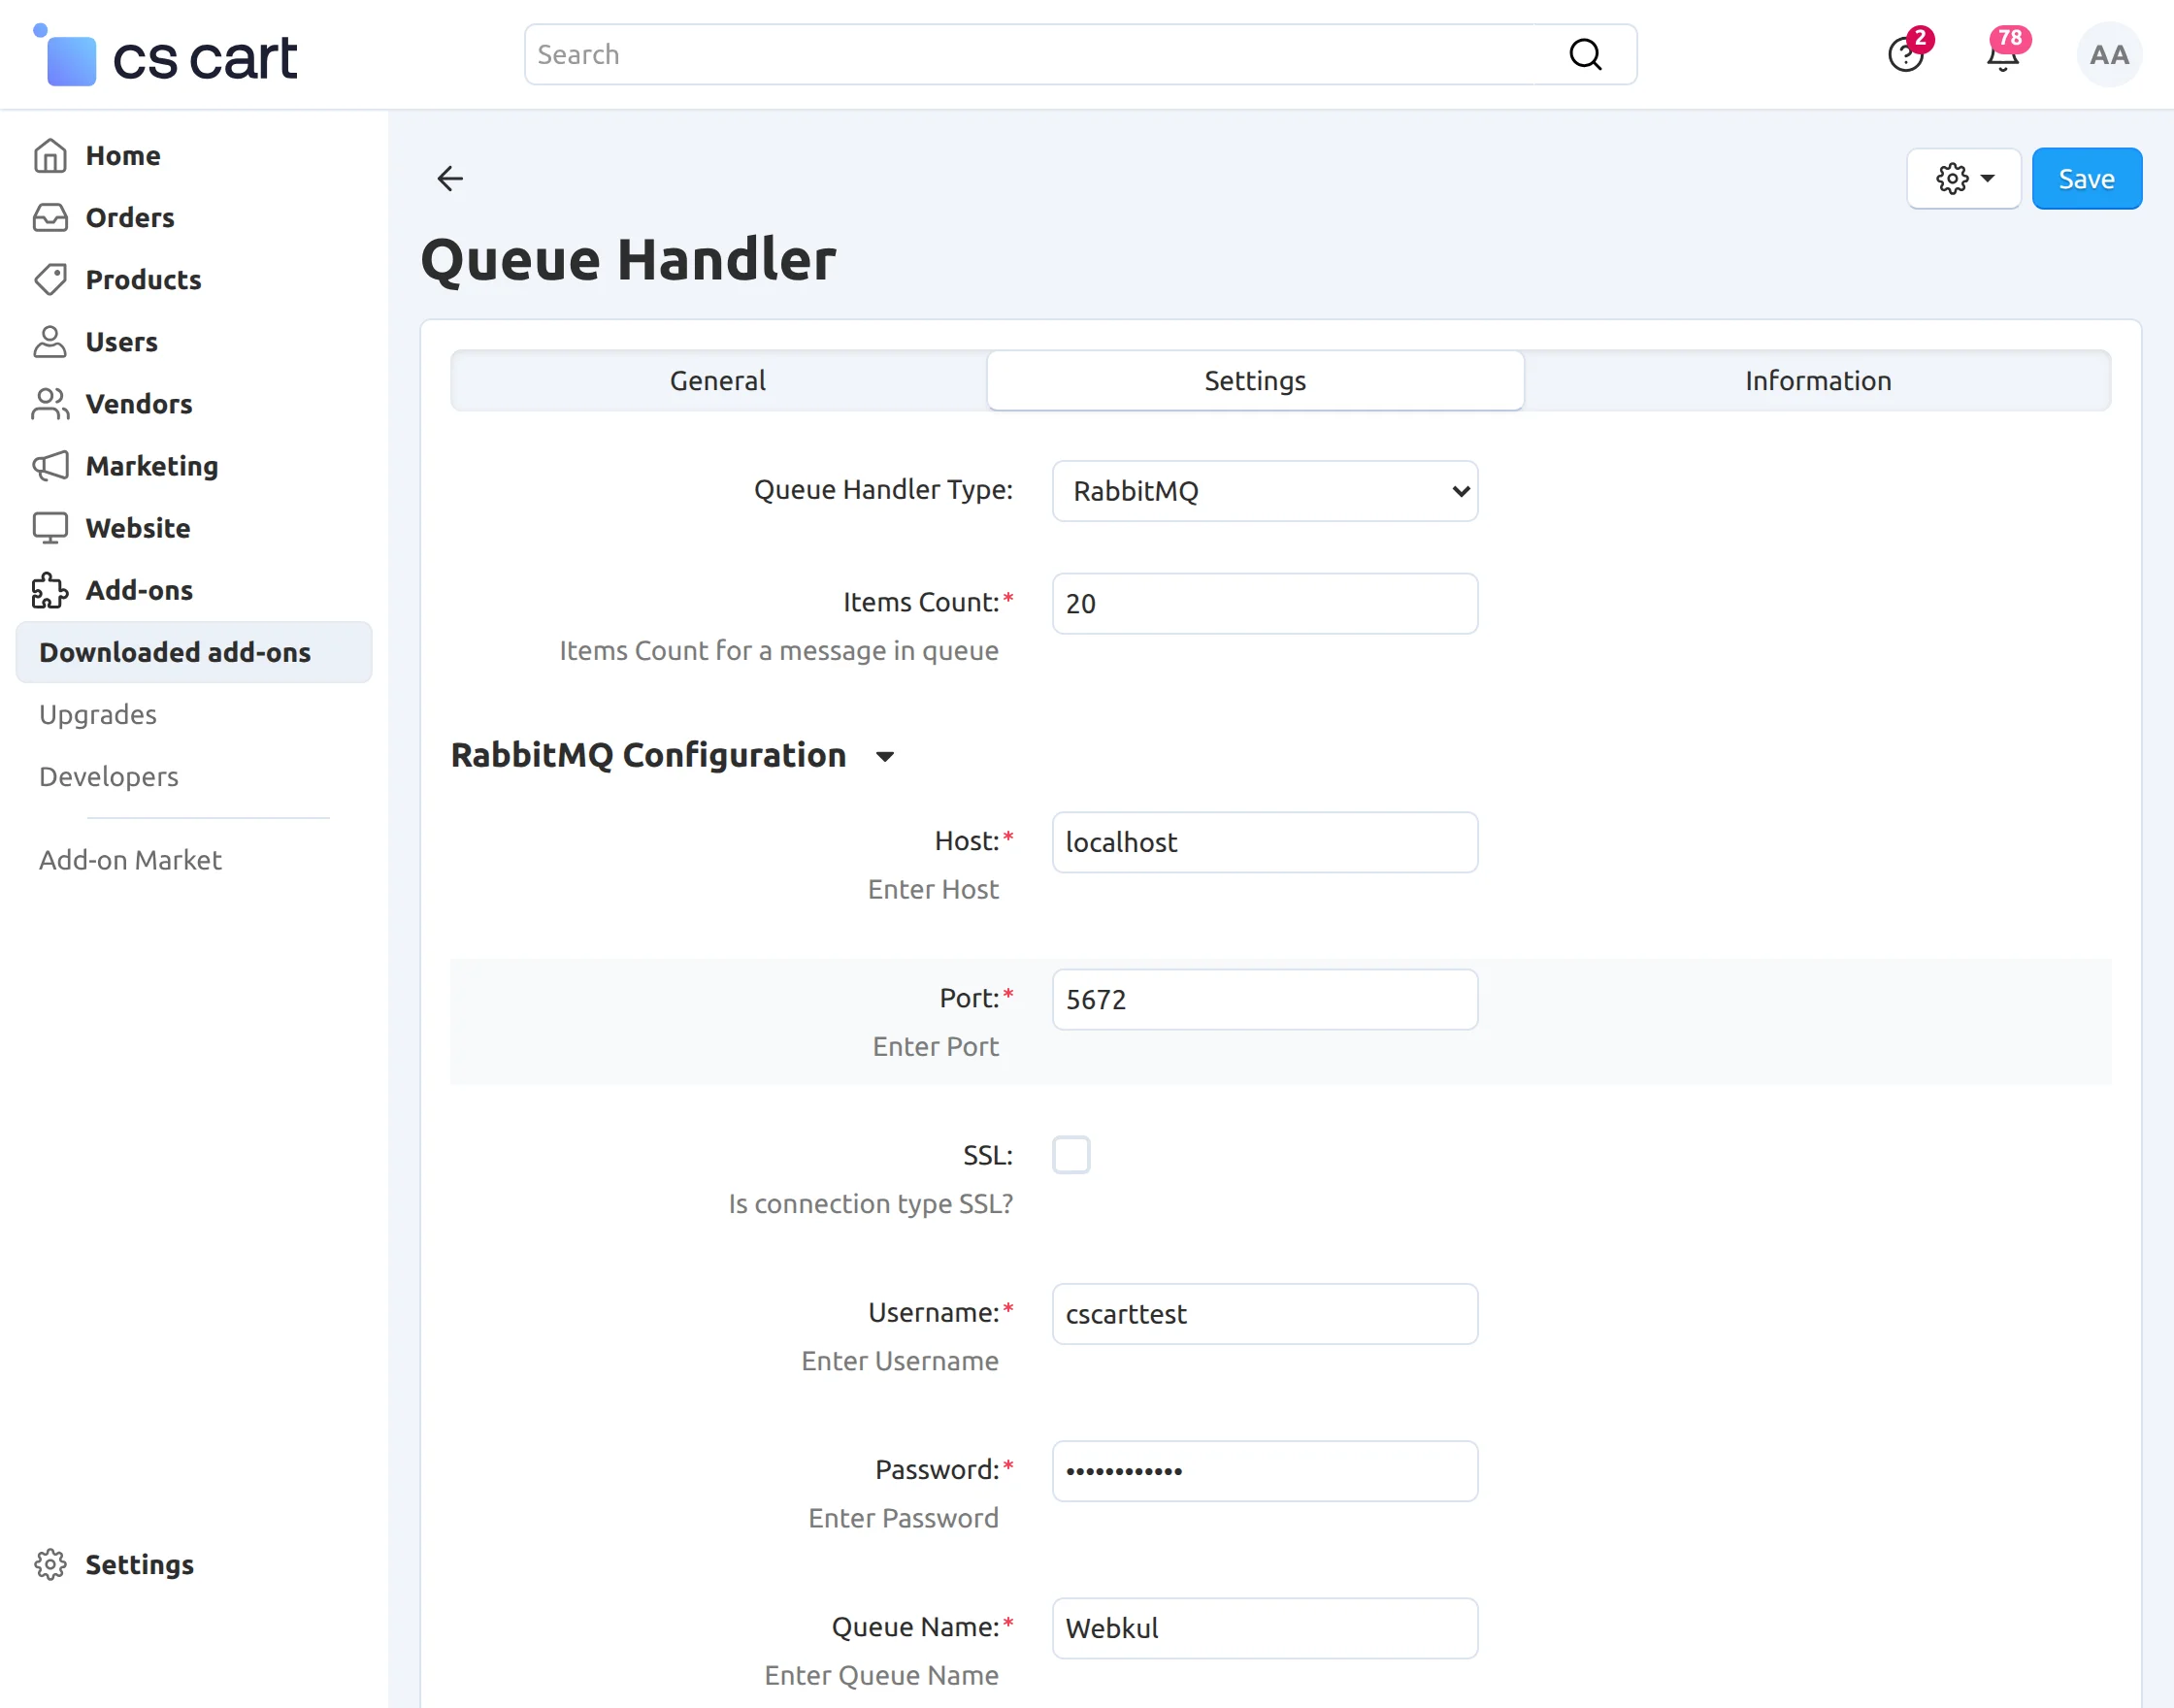Collapse the RabbitMQ Configuration section
Screen dimensions: 2174x1708
pos(884,757)
